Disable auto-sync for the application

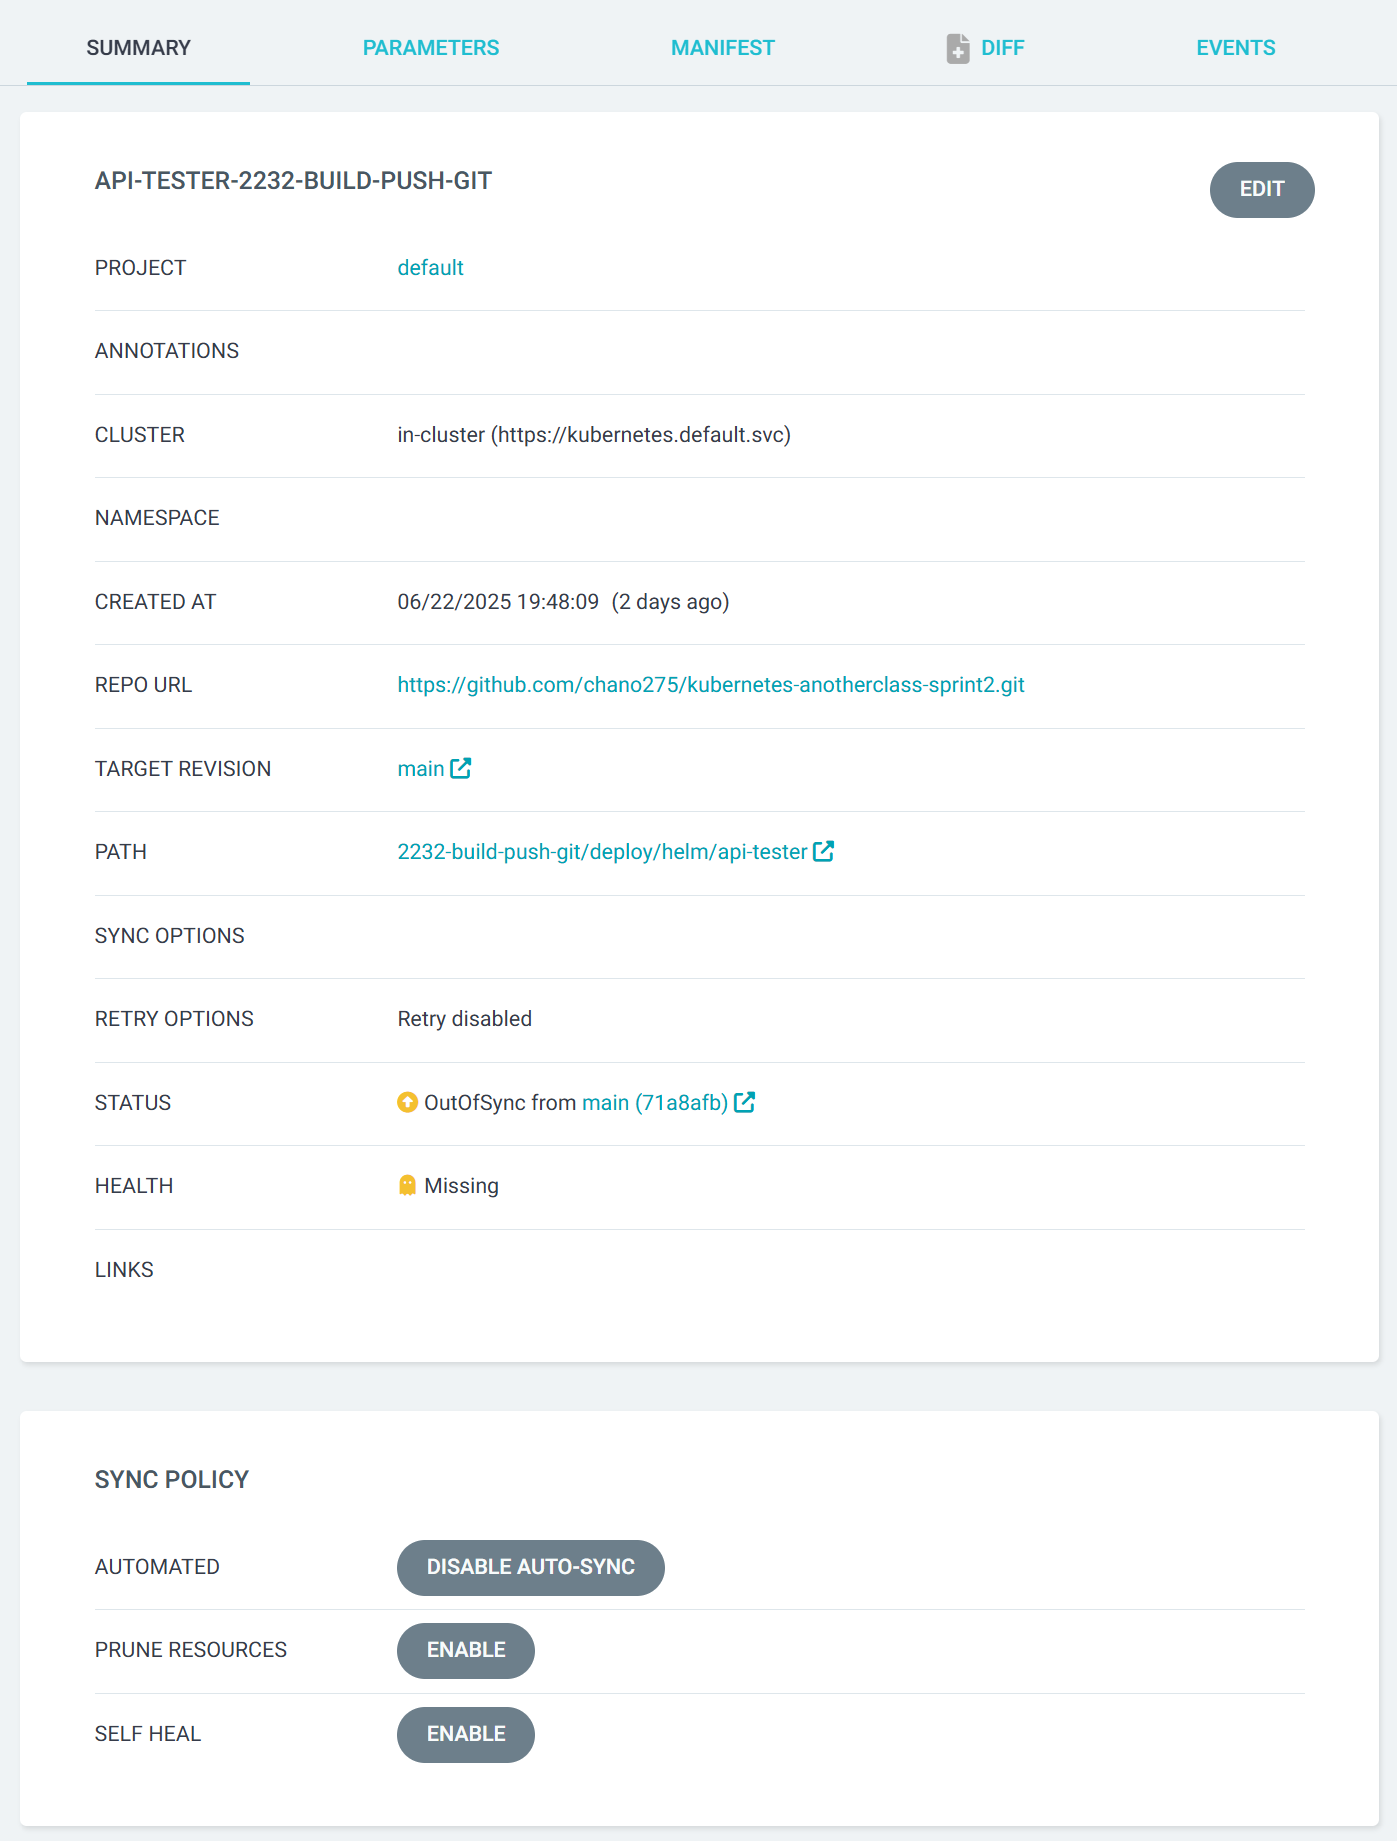[x=530, y=1567]
